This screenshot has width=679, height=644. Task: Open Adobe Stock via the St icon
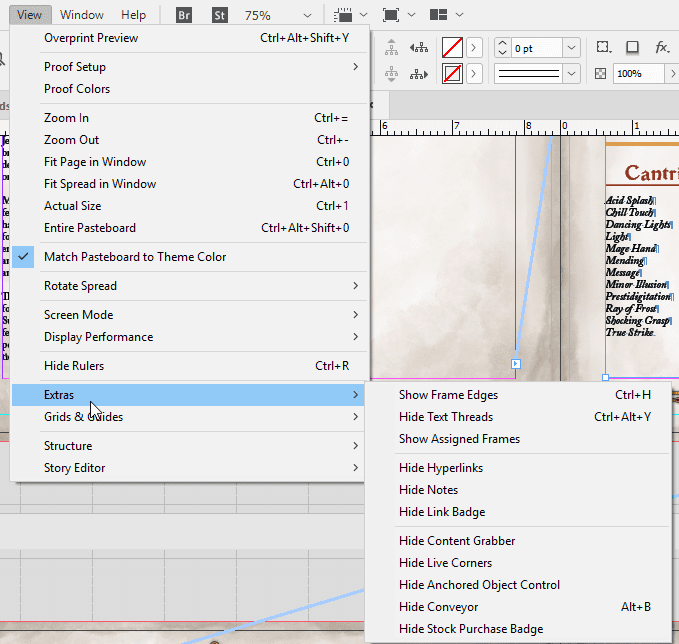[220, 15]
